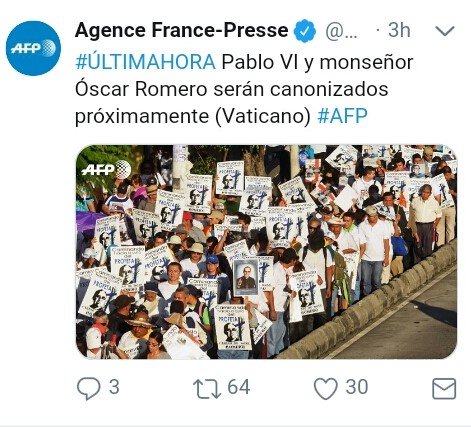Retweet using the arrows icon
Screen dimensions: 471x427
[207, 388]
